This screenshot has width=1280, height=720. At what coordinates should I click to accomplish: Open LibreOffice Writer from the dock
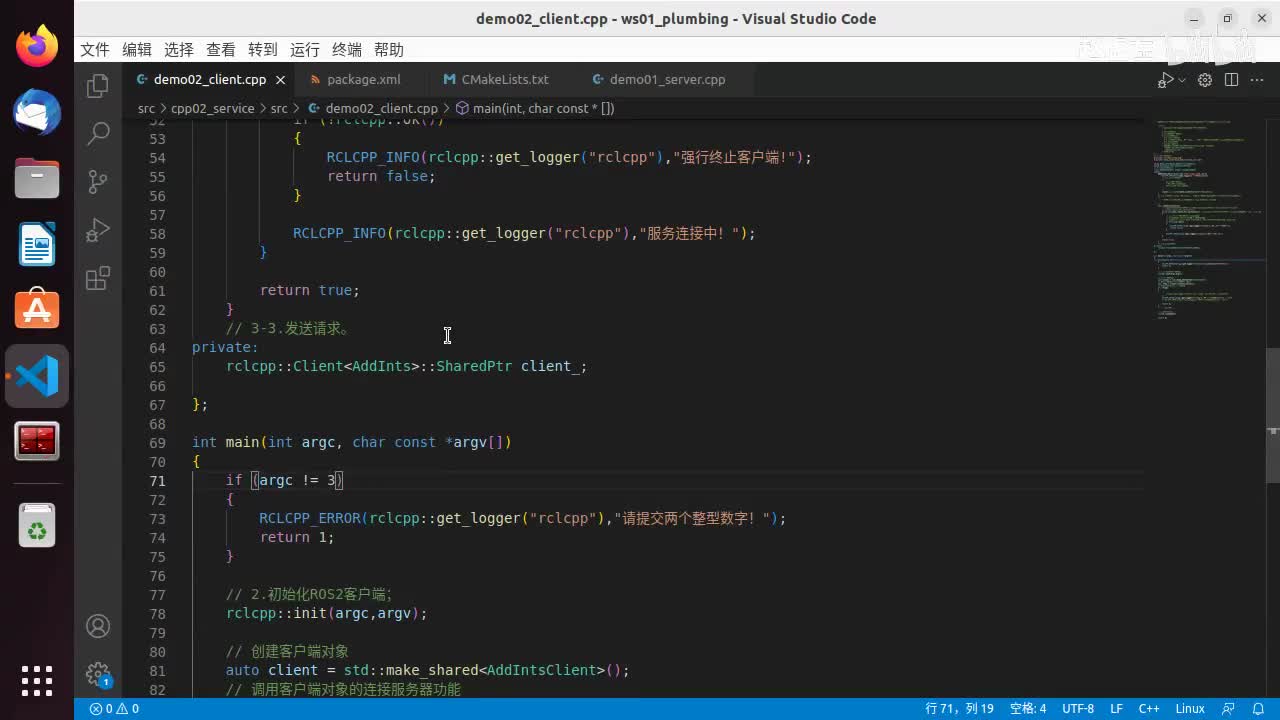(37, 244)
